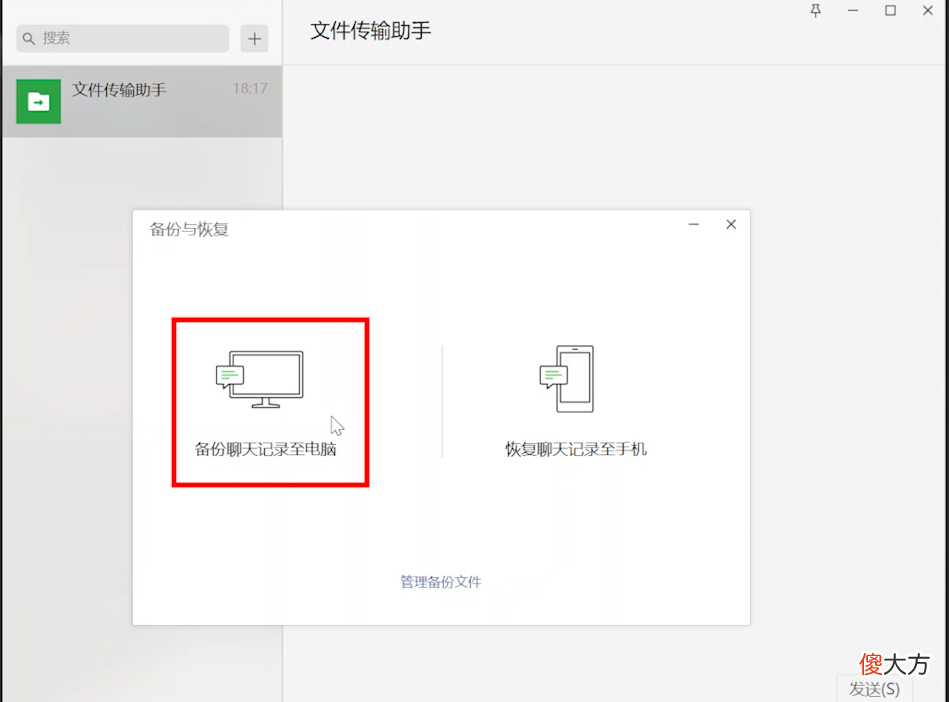949x702 pixels.
Task: Open the 文件传输助手 conversation in list
Action: [x=142, y=102]
